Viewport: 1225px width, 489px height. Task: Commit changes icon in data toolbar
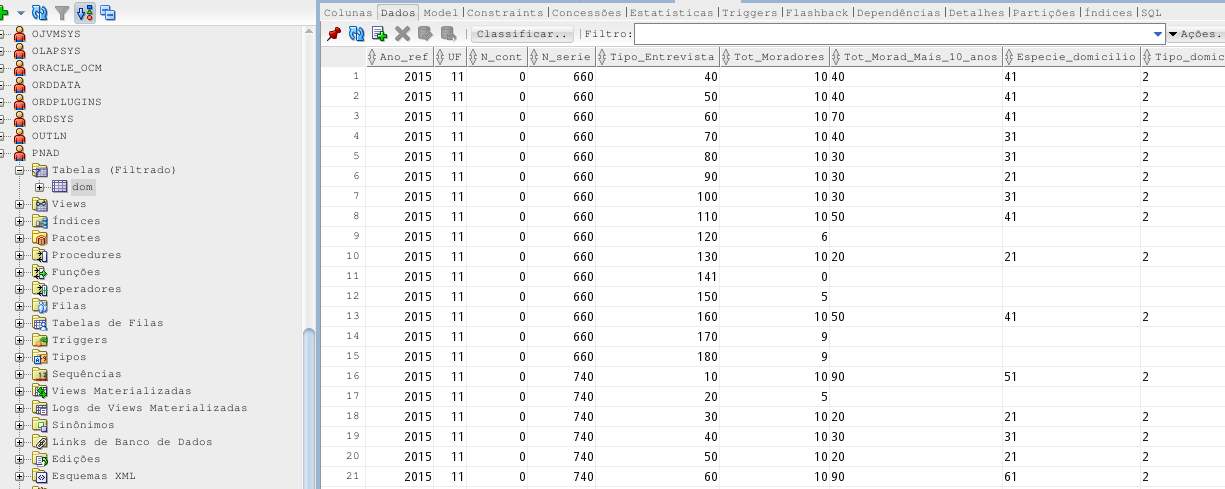[425, 34]
